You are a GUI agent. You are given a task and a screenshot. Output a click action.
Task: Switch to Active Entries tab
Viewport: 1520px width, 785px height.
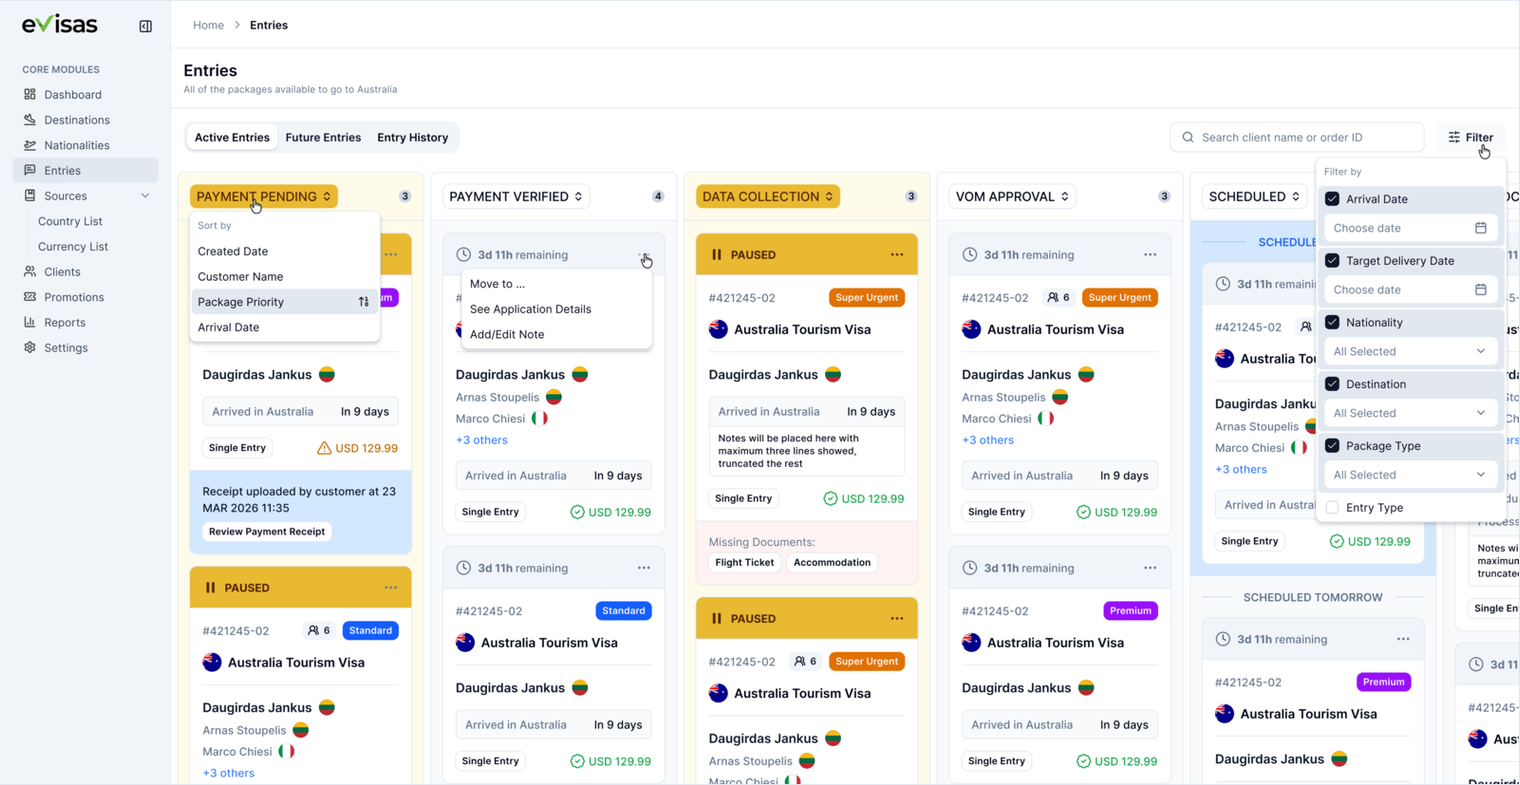(232, 137)
